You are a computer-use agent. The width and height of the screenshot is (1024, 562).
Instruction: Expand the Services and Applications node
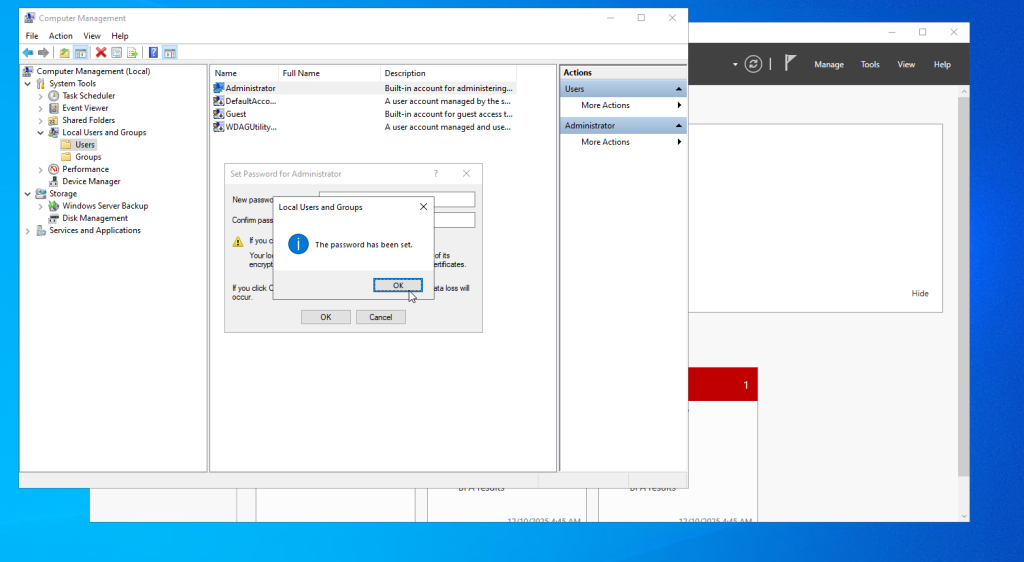point(27,230)
